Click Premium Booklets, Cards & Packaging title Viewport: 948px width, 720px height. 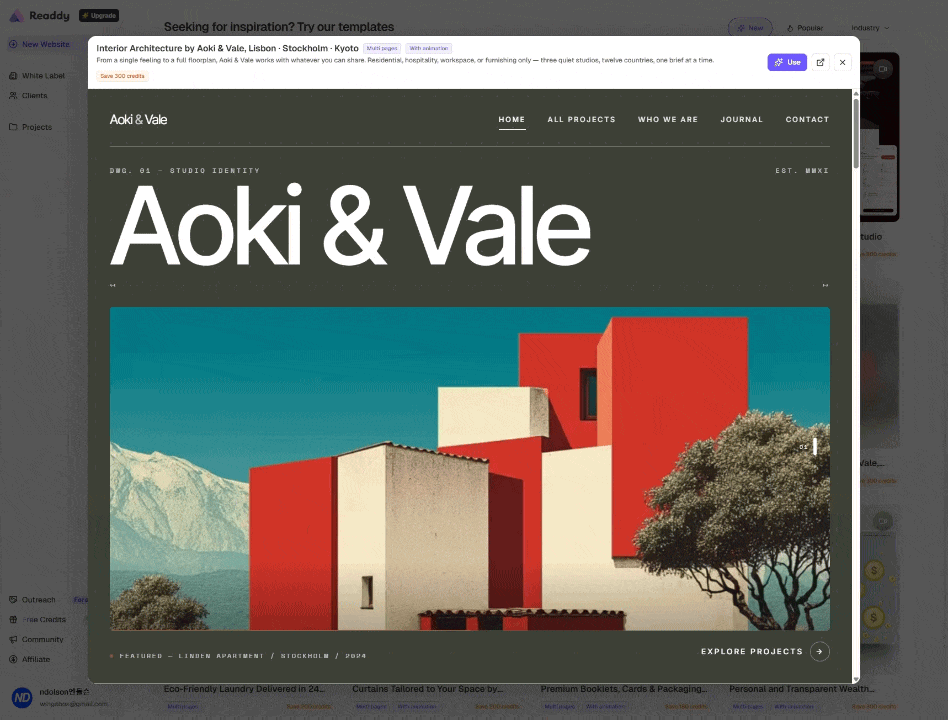(624, 689)
